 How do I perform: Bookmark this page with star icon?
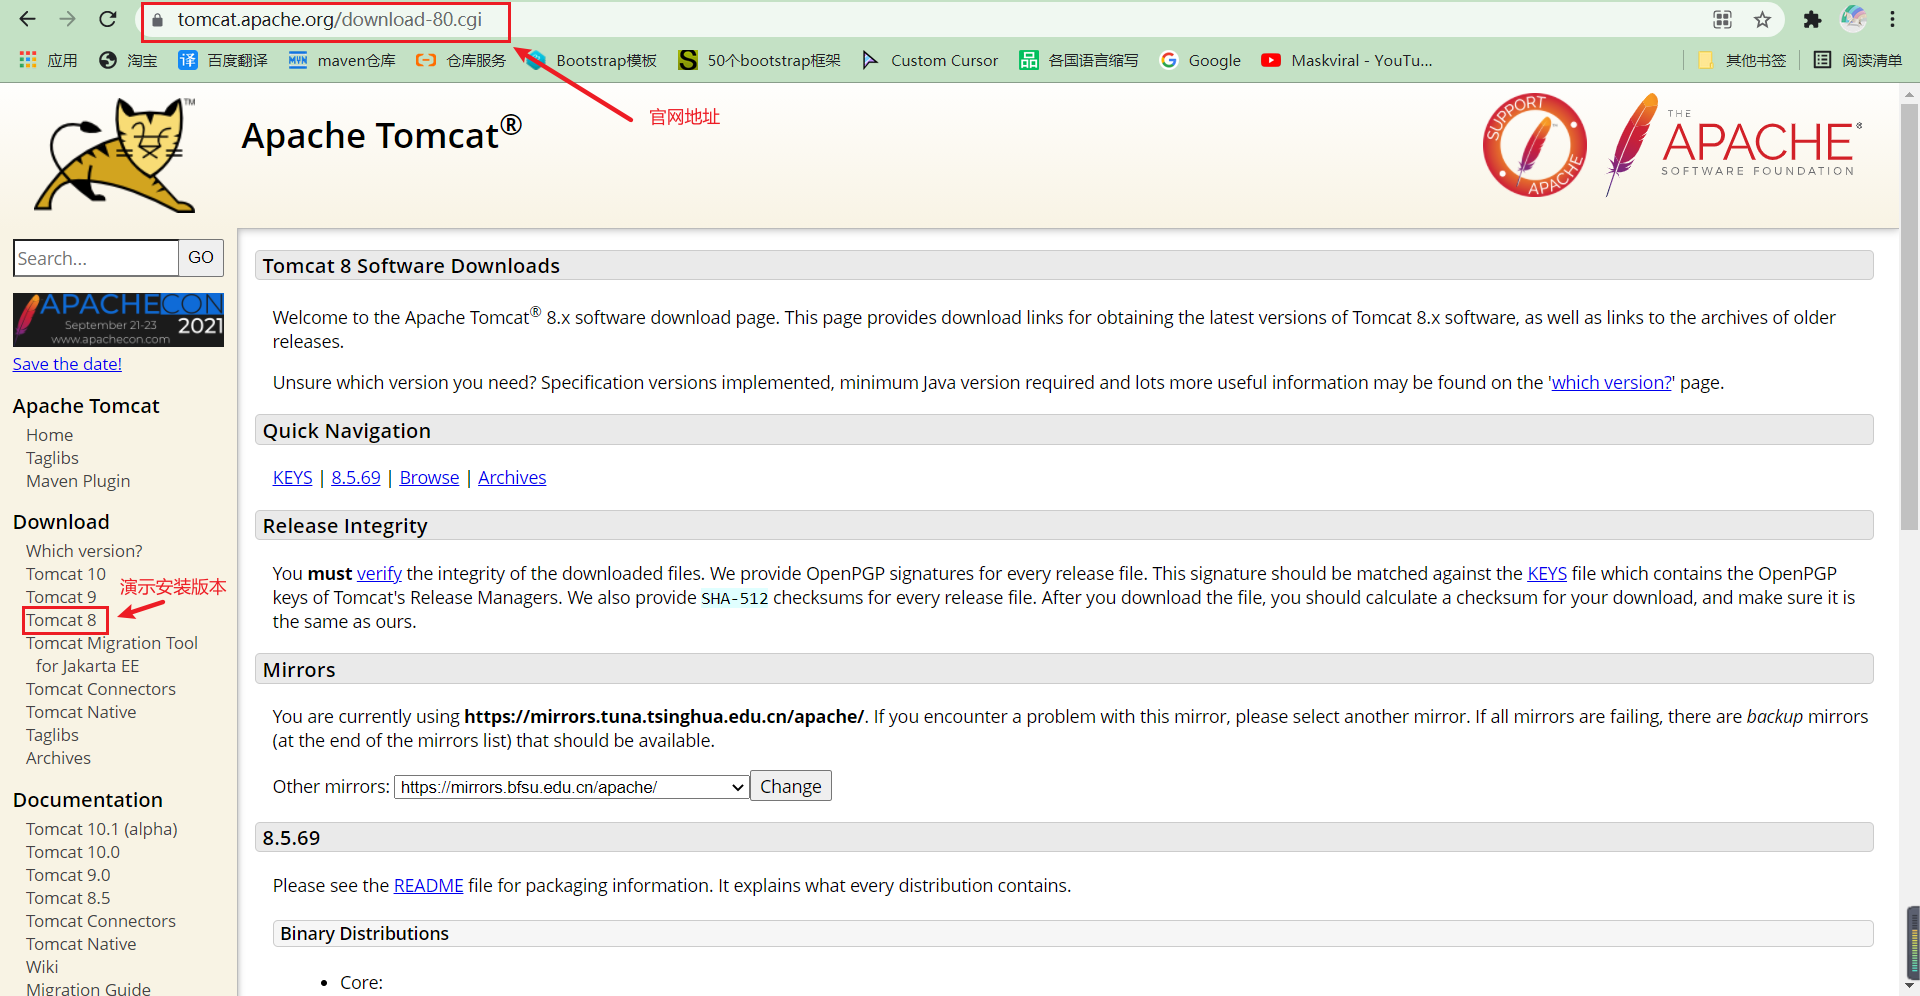[x=1762, y=20]
